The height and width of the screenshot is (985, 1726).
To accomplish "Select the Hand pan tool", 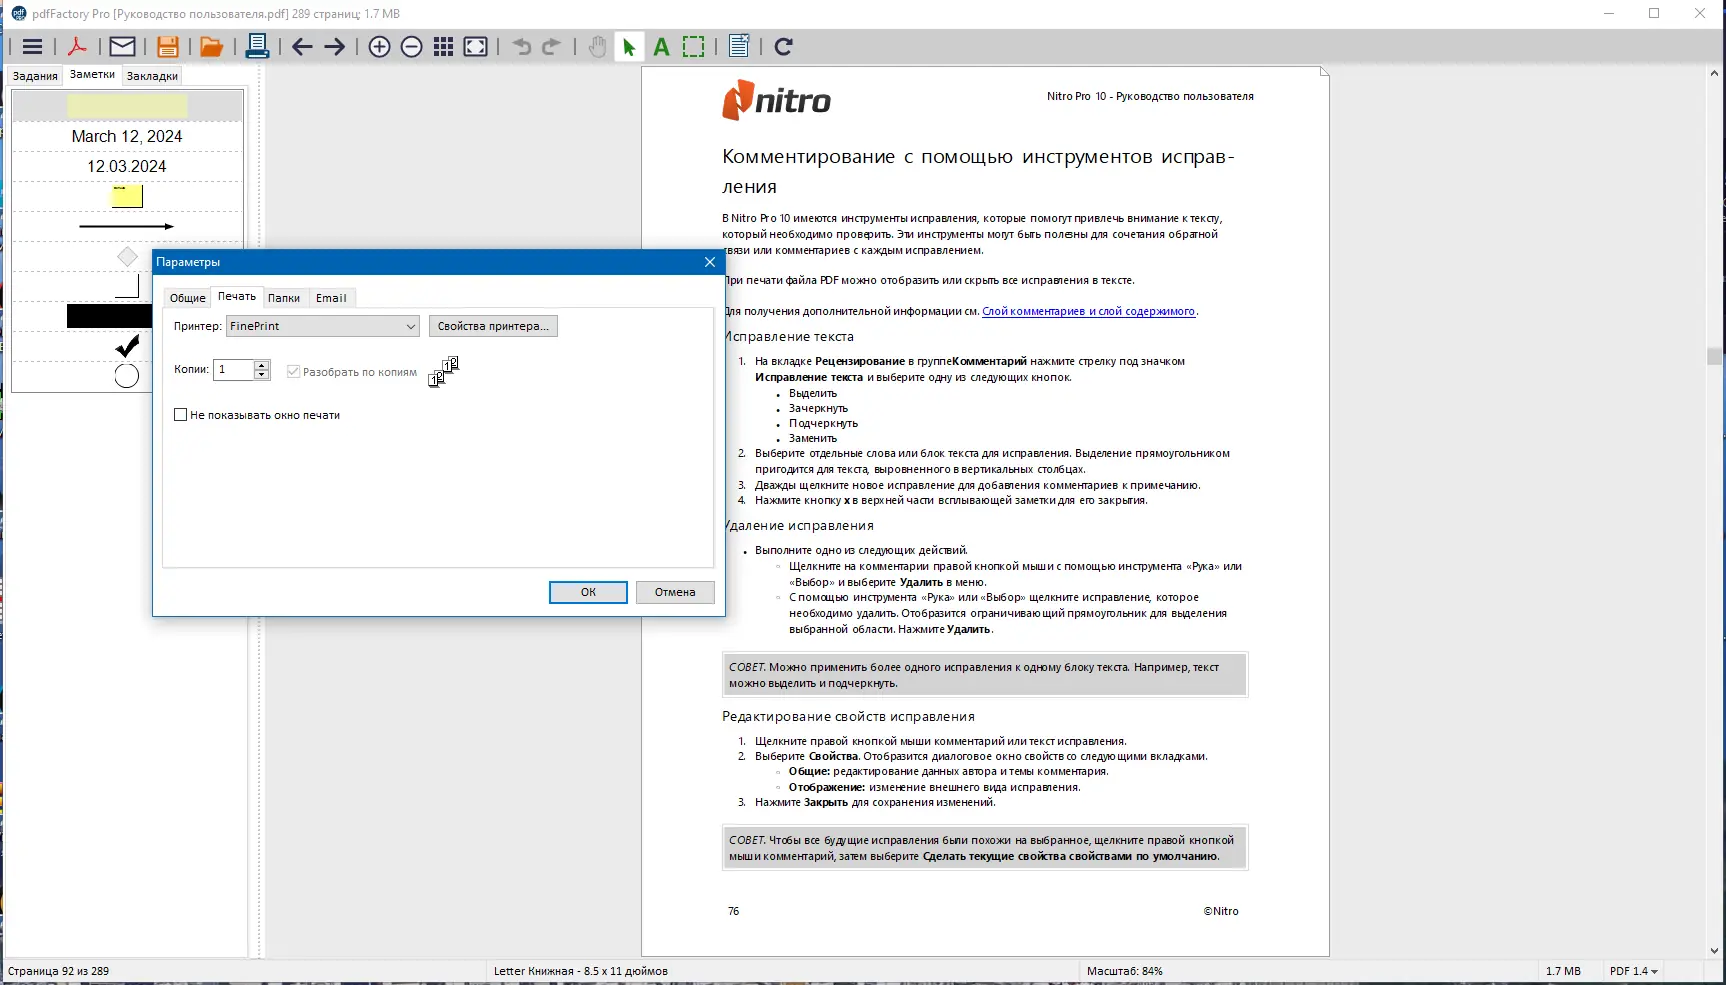I will pos(597,47).
